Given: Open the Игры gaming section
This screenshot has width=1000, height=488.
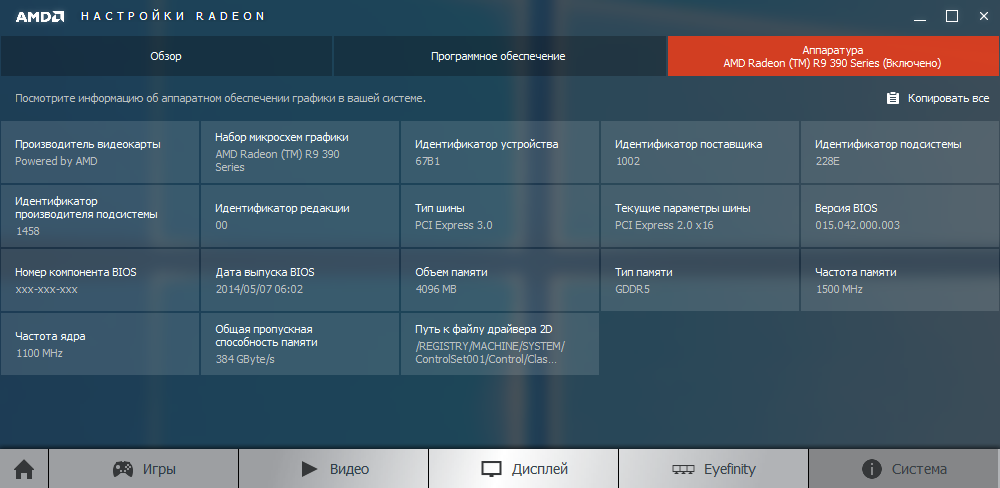Looking at the screenshot, I should [143, 470].
